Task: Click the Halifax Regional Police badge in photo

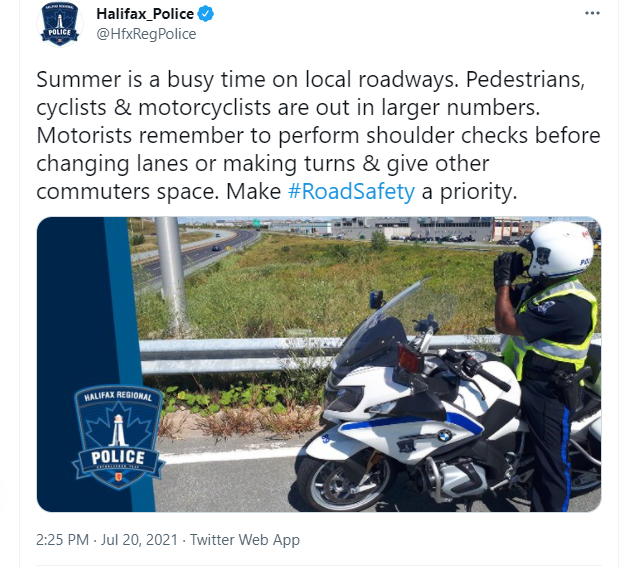Action: coord(118,437)
